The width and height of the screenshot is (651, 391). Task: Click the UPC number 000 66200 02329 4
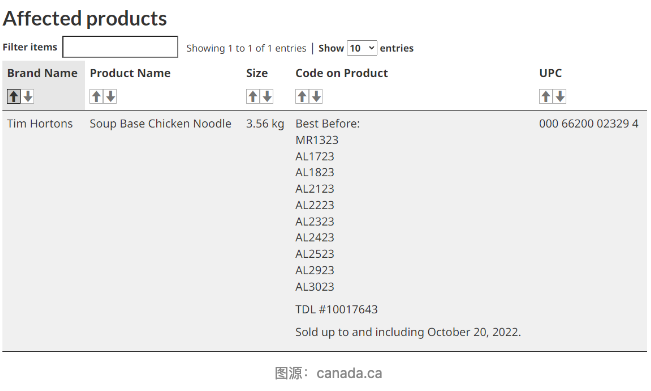pyautogui.click(x=589, y=124)
